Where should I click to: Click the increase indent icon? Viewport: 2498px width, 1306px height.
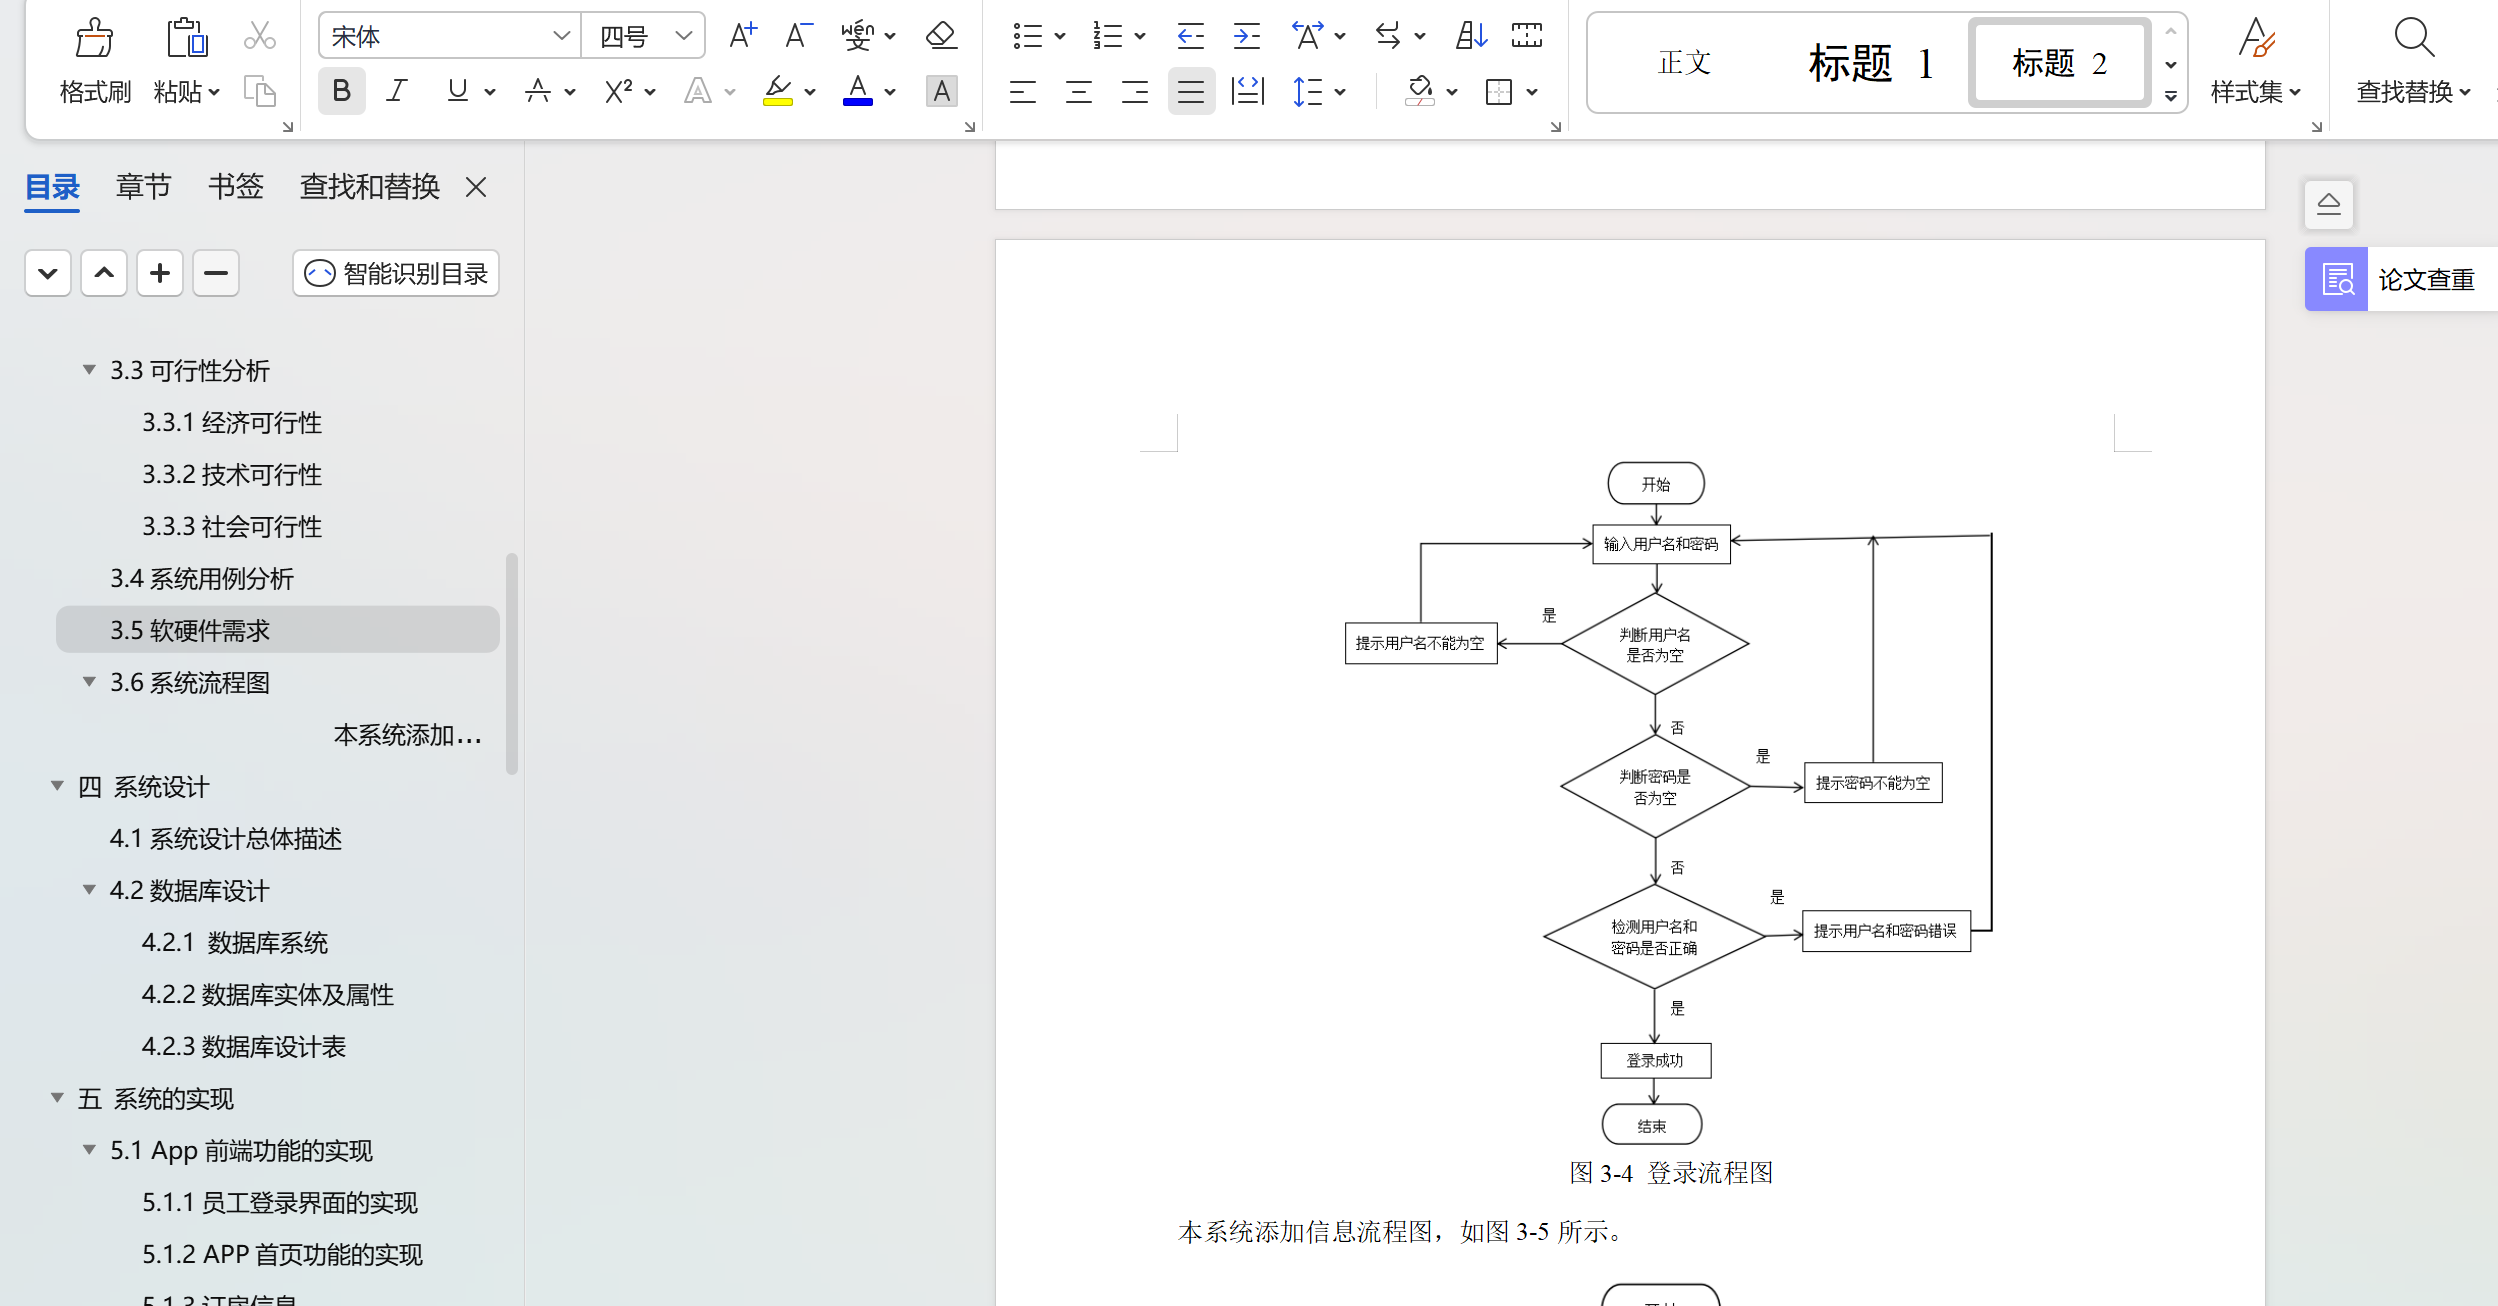(1246, 36)
